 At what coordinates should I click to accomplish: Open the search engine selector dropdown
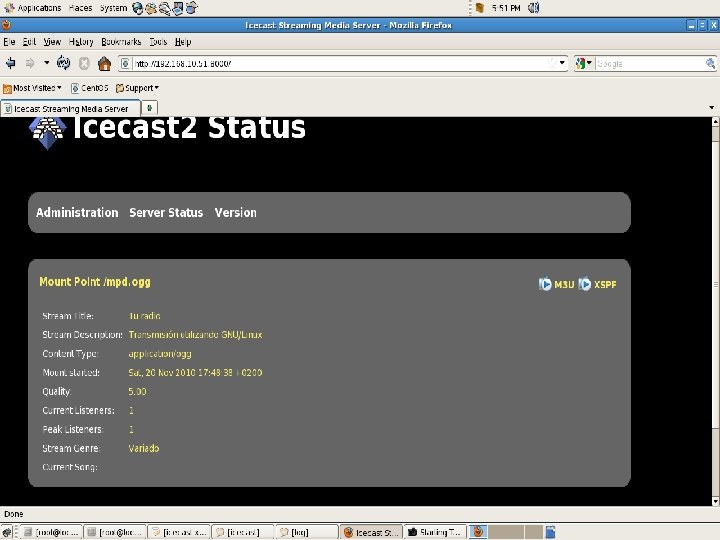coord(584,63)
